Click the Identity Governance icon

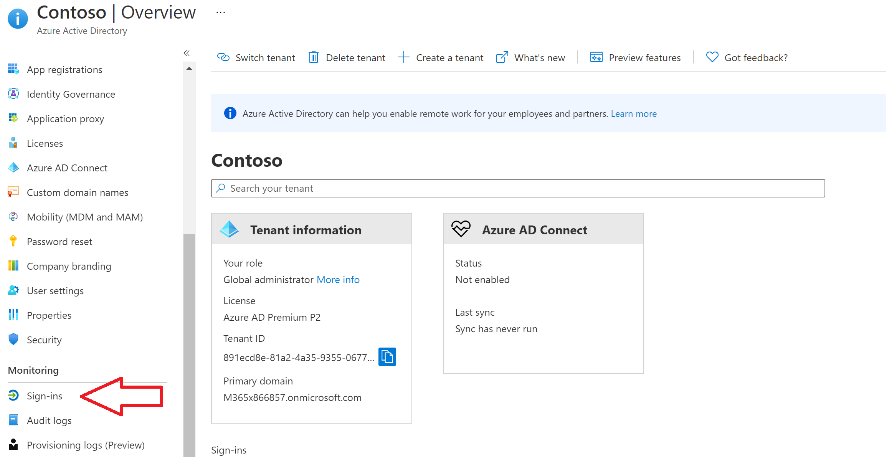[x=13, y=94]
